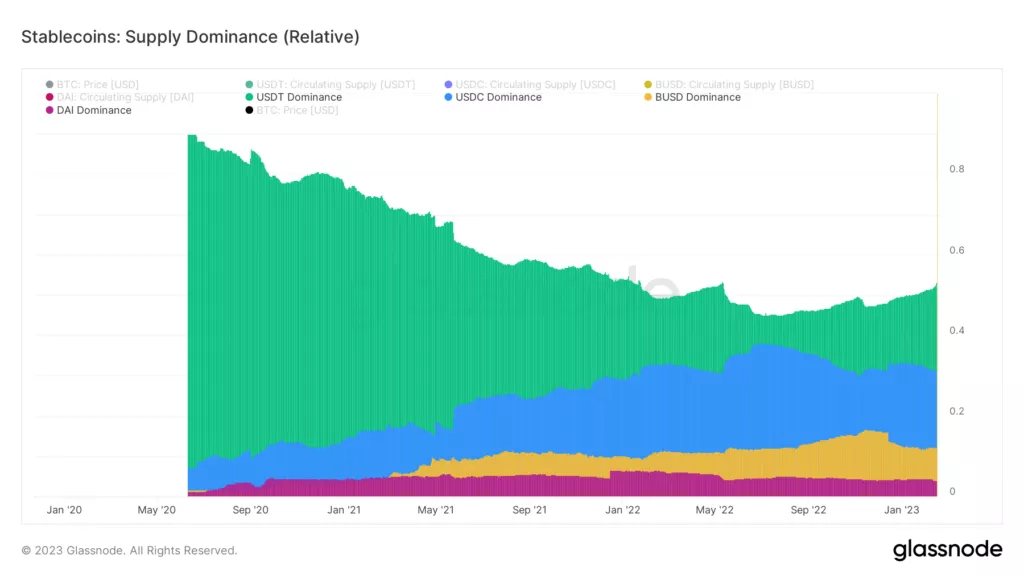Click the 0.2 y-axis value
This screenshot has width=1024, height=576.
point(957,411)
